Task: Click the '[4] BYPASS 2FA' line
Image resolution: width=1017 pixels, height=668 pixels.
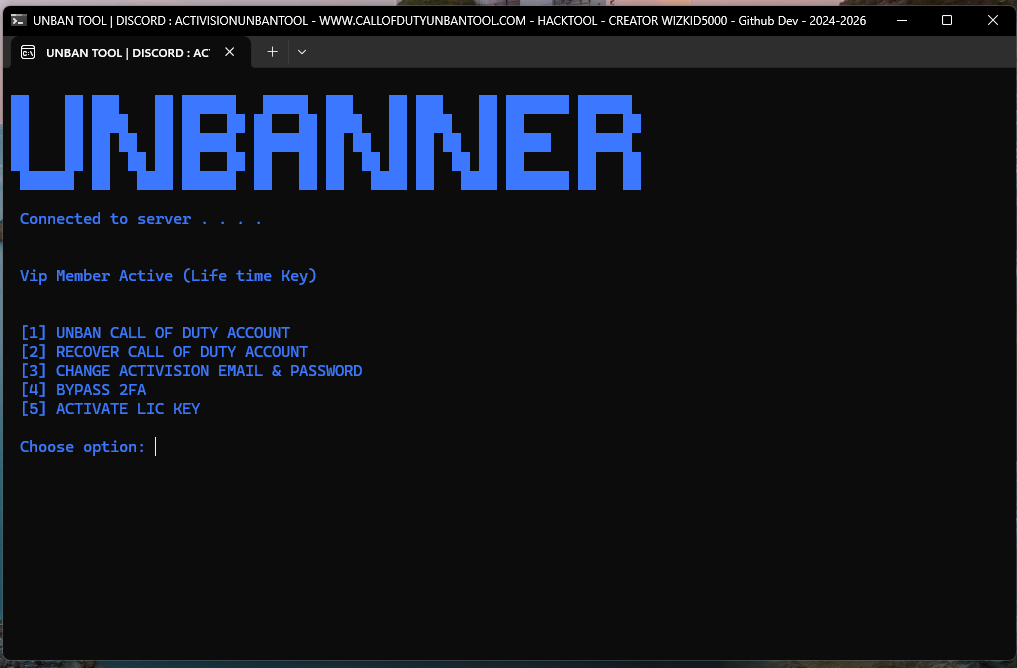Action: point(83,390)
